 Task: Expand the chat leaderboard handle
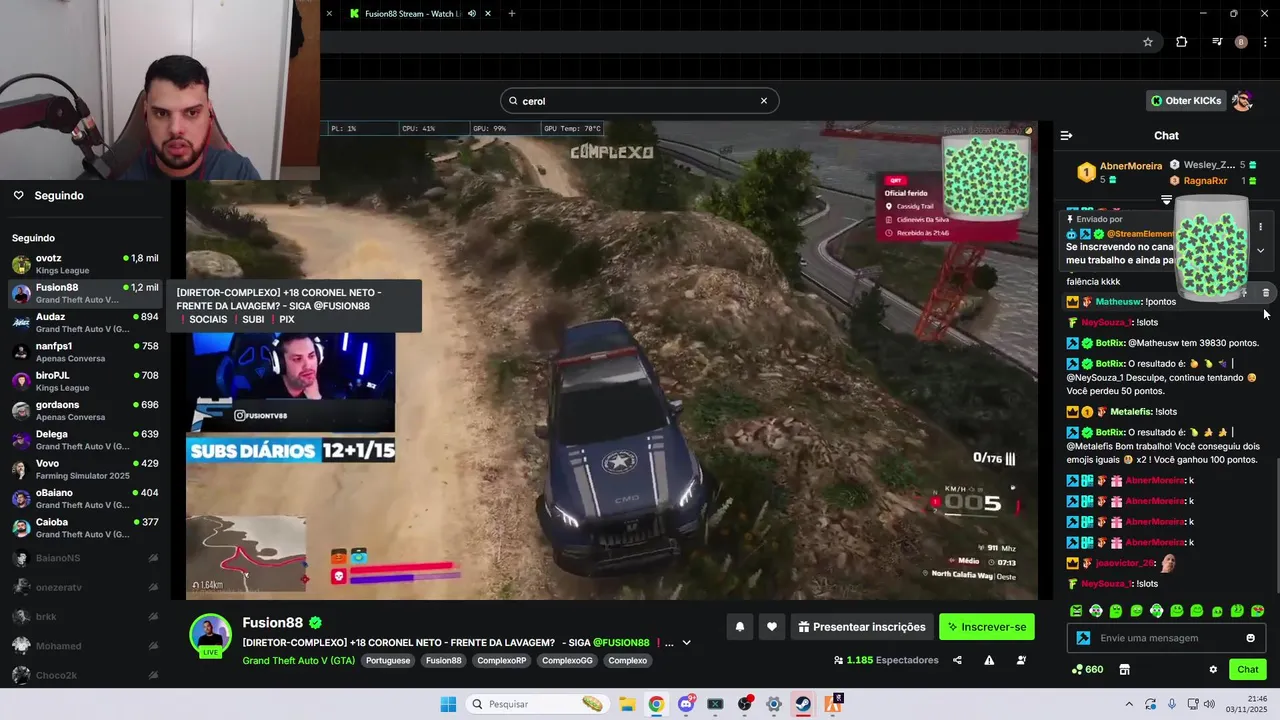(x=1166, y=200)
